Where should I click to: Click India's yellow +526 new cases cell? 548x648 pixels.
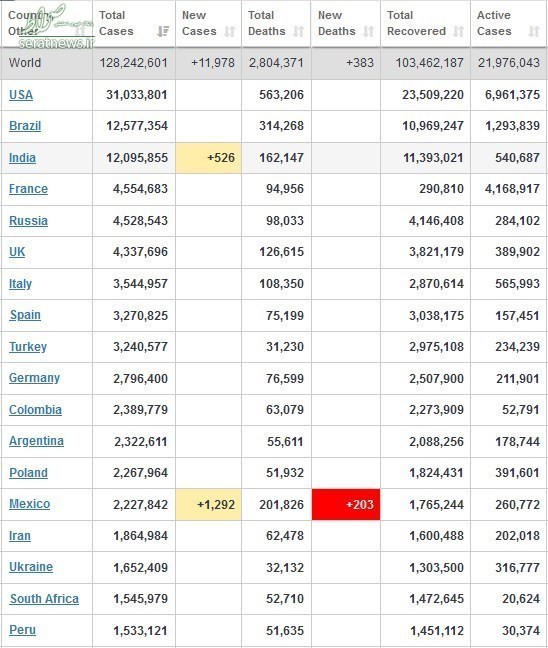208,157
